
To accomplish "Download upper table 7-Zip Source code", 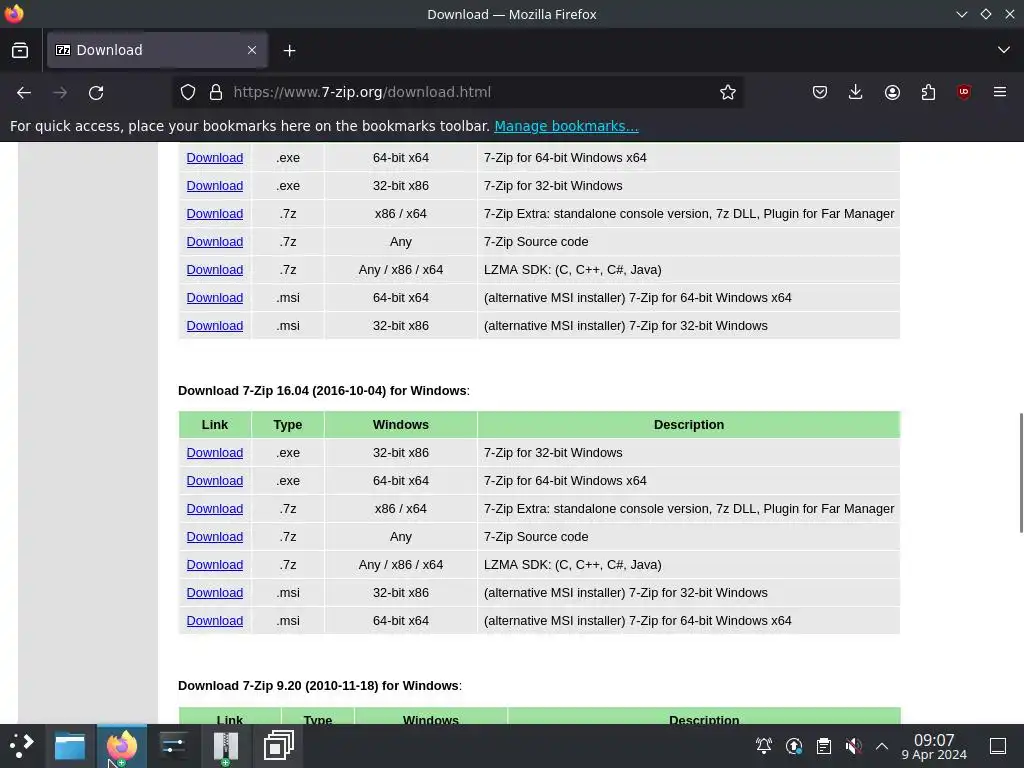I will [215, 242].
